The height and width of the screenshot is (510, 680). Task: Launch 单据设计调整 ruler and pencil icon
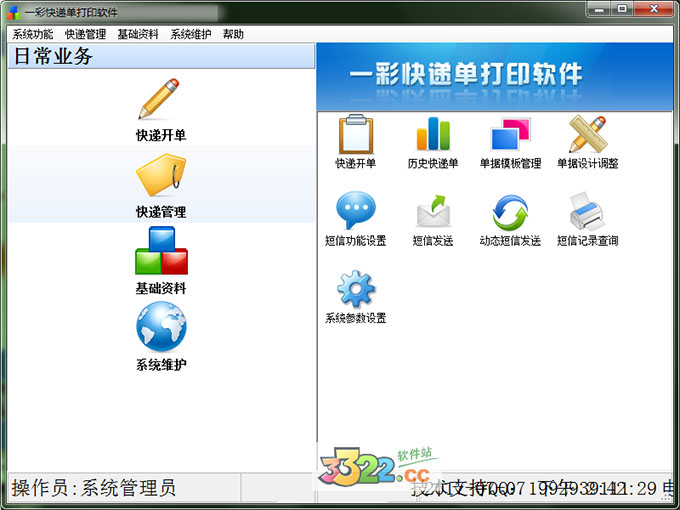coord(588,134)
